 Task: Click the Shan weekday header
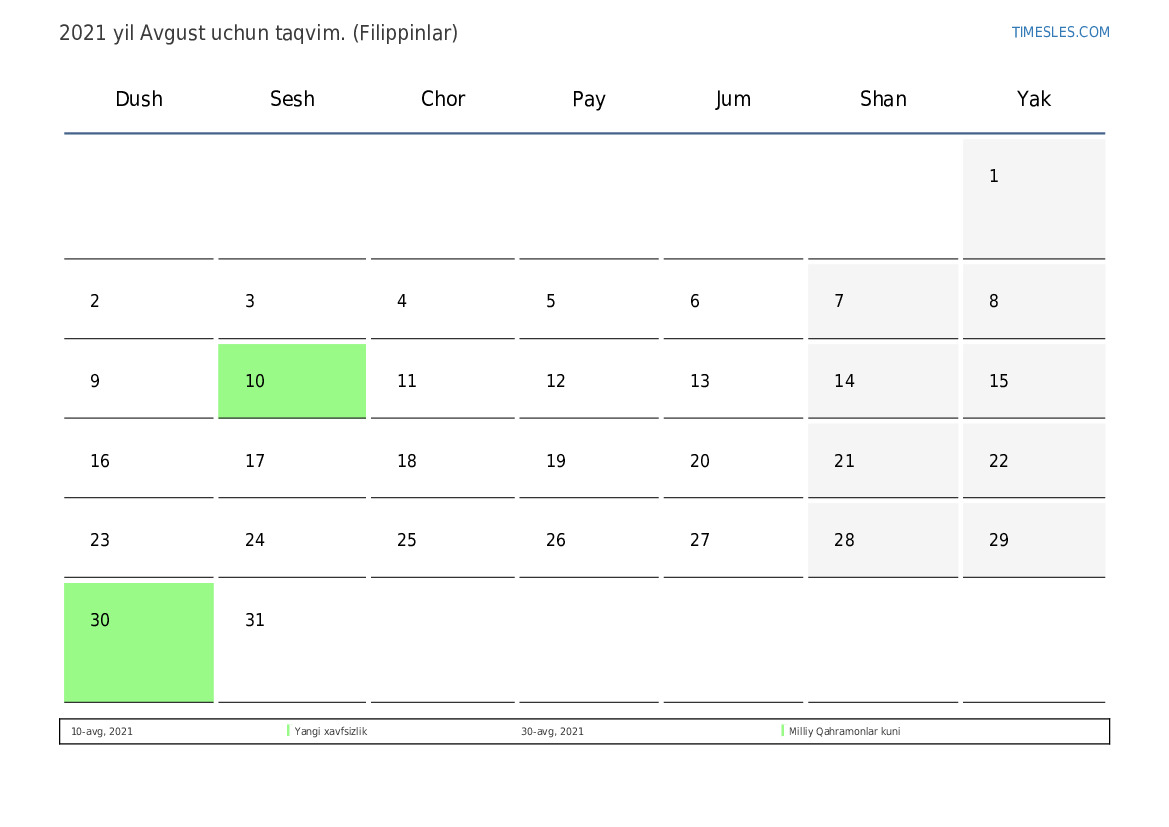883,99
